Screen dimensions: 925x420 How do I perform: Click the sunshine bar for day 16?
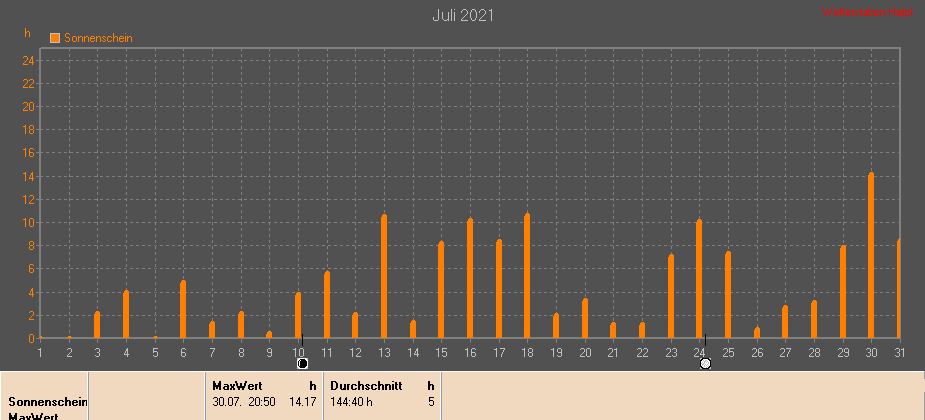[470, 278]
